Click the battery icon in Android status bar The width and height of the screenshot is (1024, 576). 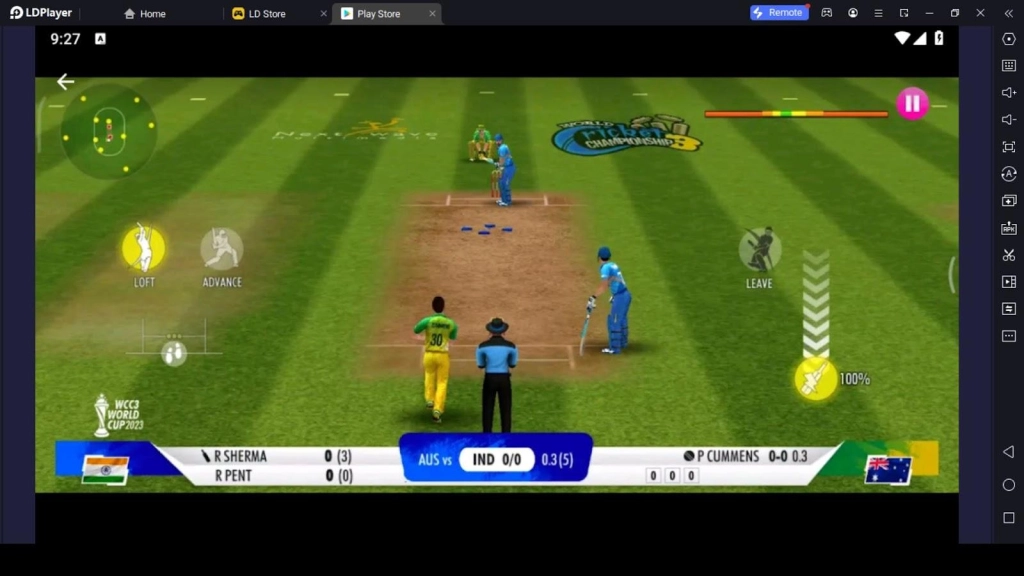click(939, 39)
